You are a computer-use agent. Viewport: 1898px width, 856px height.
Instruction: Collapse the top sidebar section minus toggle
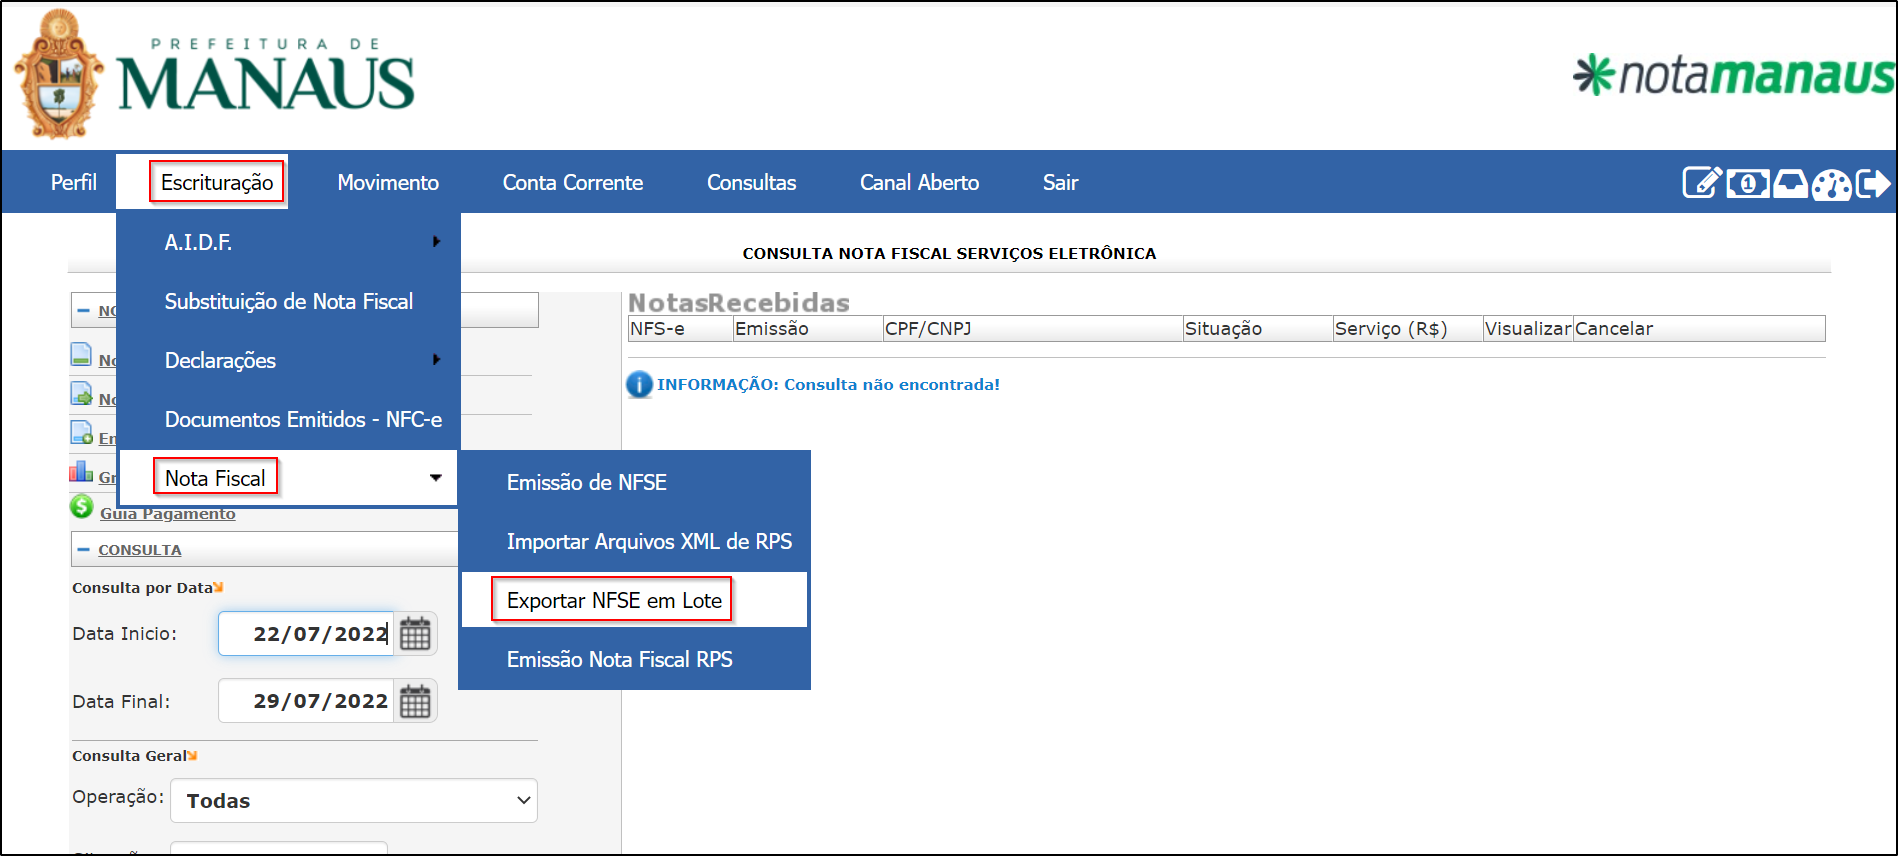(x=84, y=311)
